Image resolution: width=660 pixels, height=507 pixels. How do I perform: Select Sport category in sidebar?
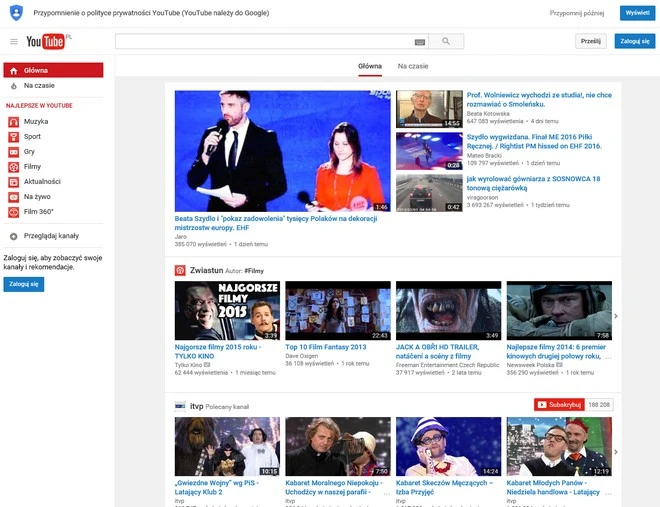click(33, 136)
